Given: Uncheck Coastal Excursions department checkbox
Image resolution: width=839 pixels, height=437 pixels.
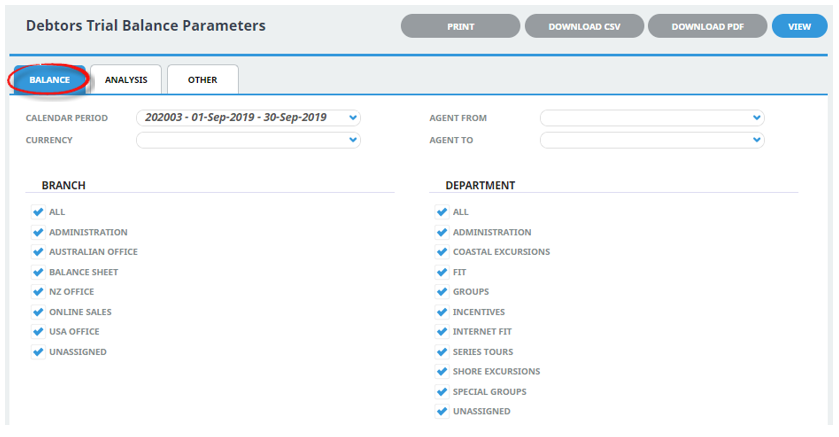Looking at the screenshot, I should click(441, 252).
